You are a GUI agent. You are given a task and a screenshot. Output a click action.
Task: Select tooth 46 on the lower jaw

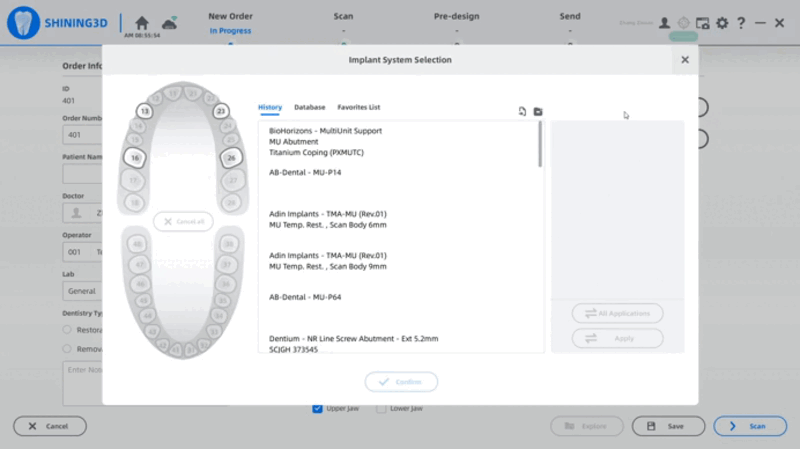pyautogui.click(x=140, y=284)
